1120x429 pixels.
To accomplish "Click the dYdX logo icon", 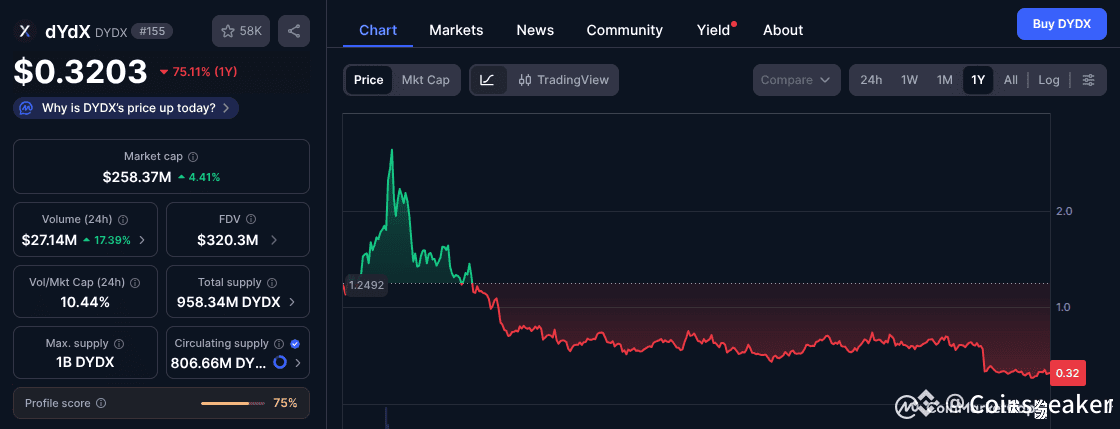I will pos(26,31).
